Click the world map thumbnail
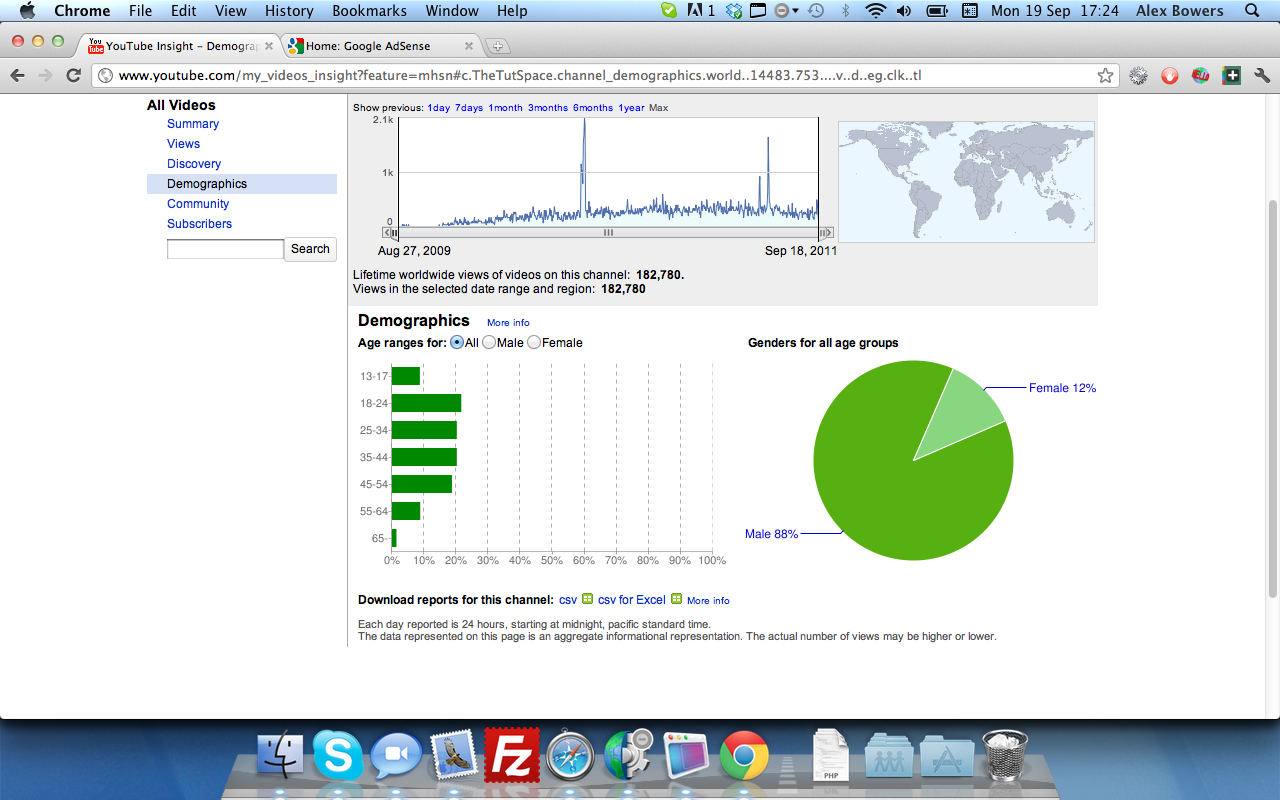The height and width of the screenshot is (800, 1280). pyautogui.click(x=966, y=182)
